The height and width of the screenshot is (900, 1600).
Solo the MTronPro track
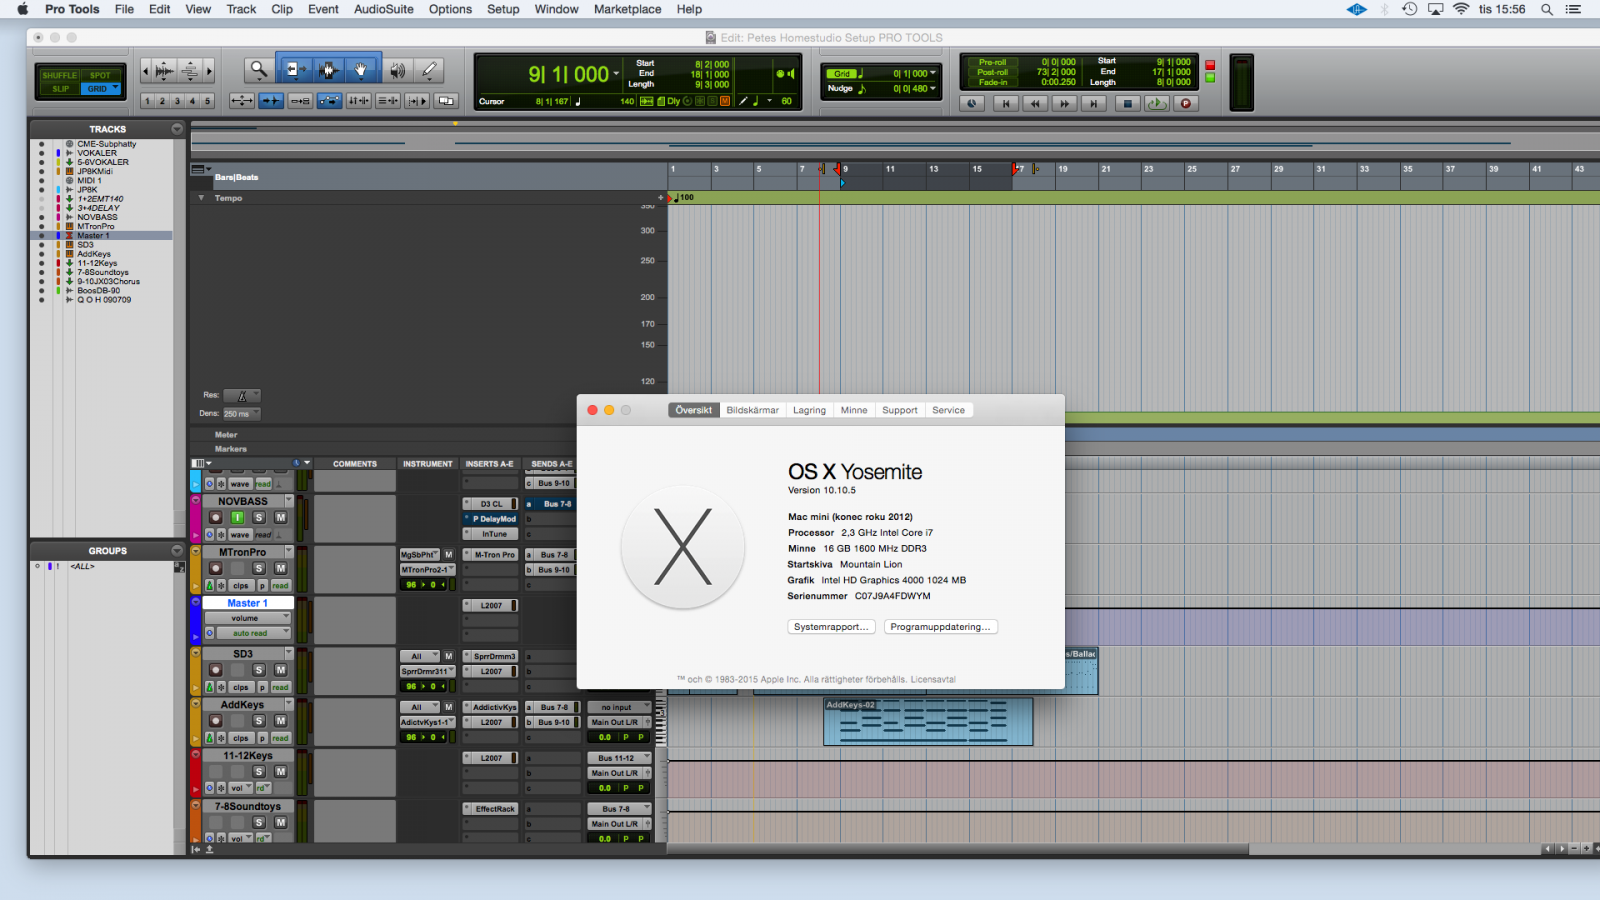click(259, 568)
